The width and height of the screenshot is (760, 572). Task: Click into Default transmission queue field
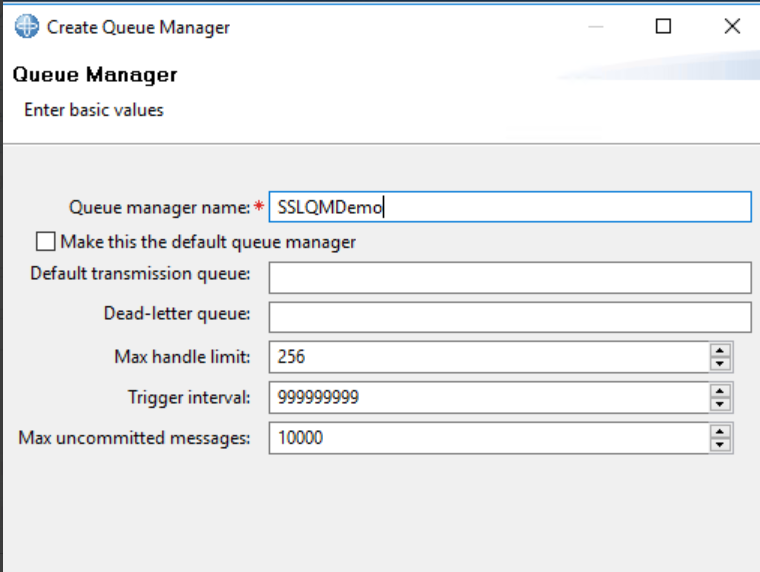pyautogui.click(x=510, y=278)
